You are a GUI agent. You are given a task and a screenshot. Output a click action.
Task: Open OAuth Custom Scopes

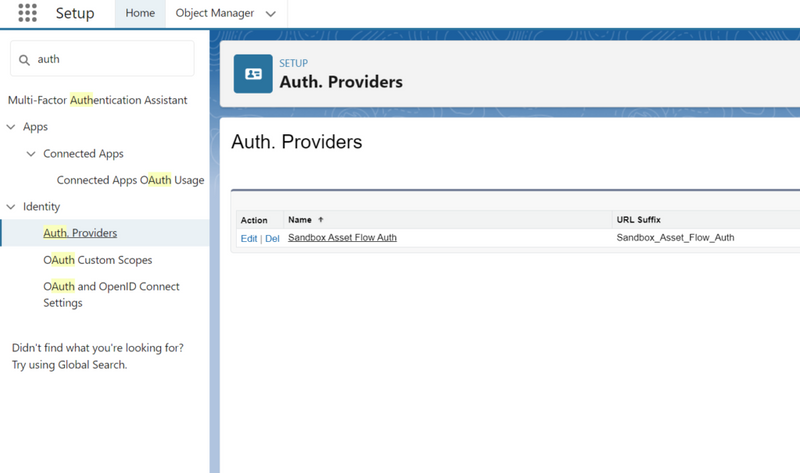[97, 260]
